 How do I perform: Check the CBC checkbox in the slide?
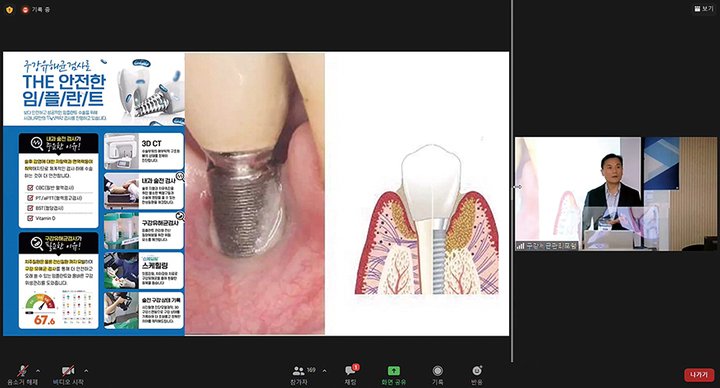[x=30, y=188]
